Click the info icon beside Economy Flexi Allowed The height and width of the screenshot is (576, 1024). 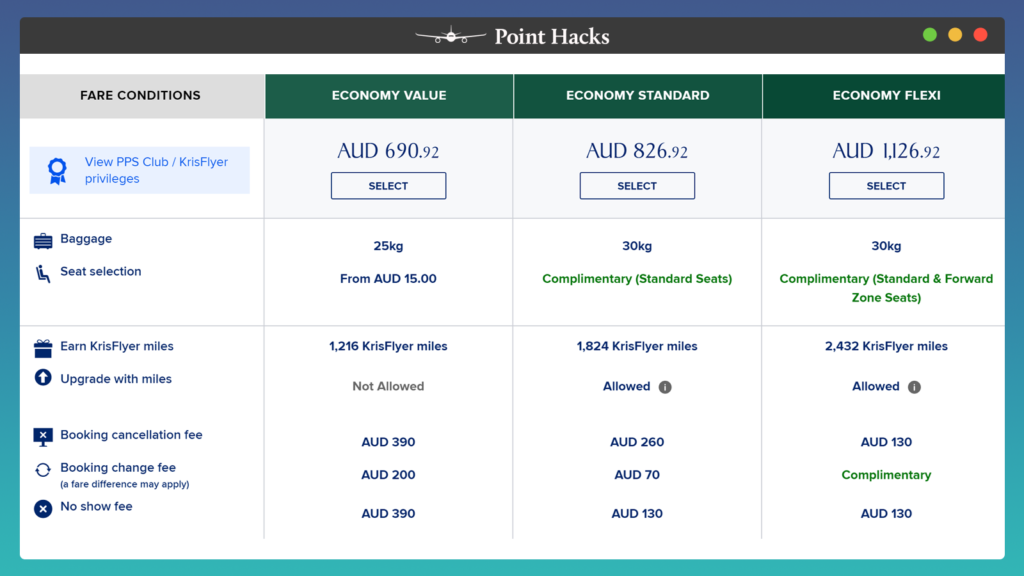pos(913,386)
